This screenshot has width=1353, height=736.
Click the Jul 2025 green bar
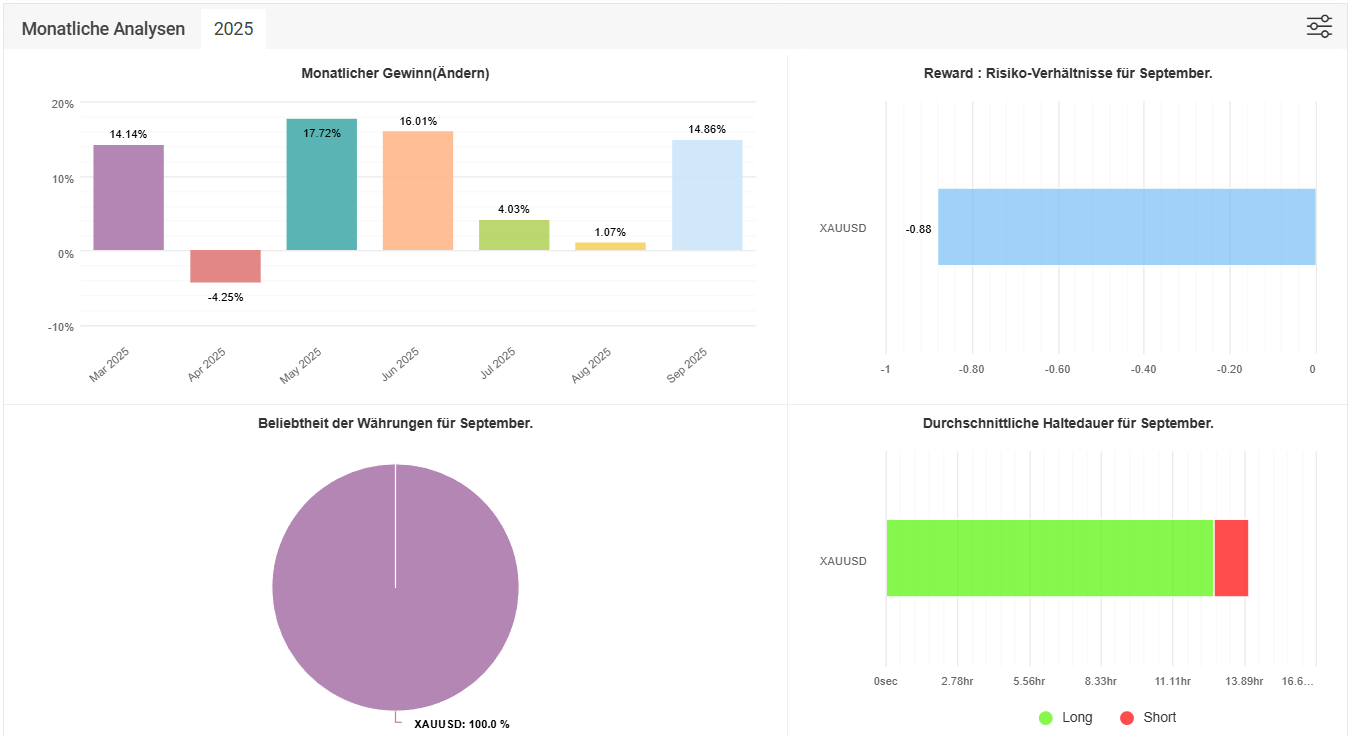pyautogui.click(x=514, y=235)
